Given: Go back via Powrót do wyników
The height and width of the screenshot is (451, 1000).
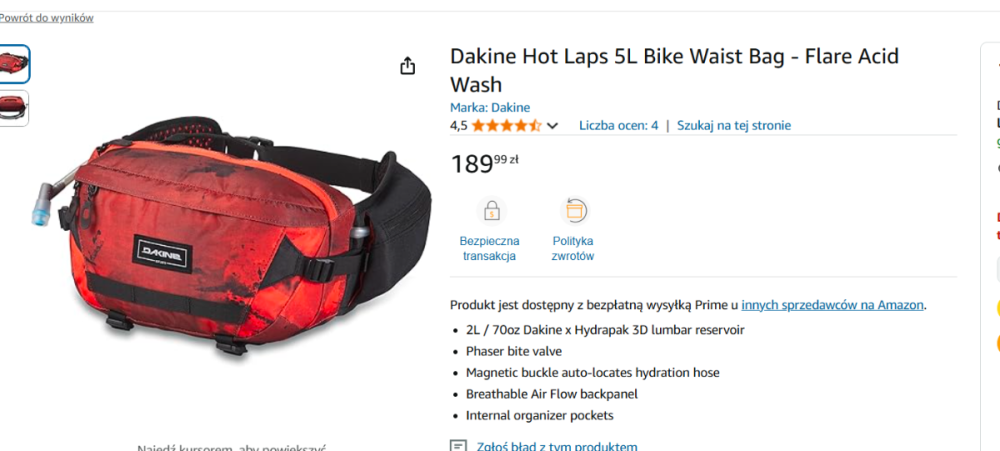Looking at the screenshot, I should (46, 18).
